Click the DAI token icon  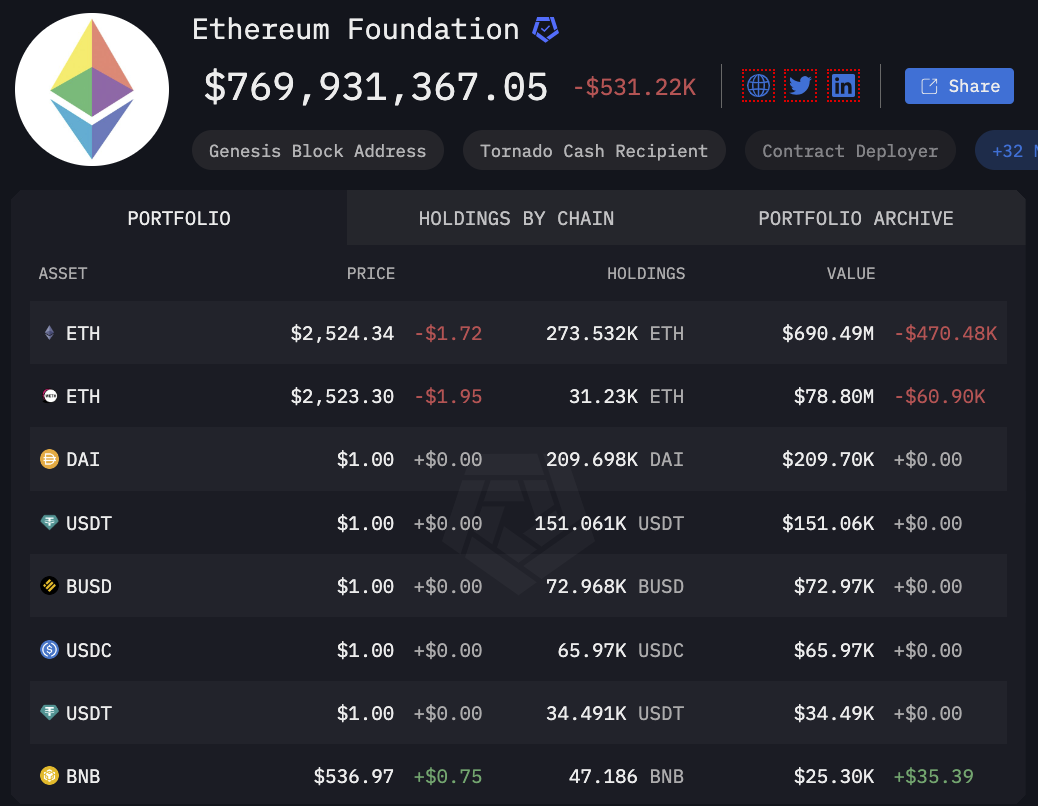click(x=50, y=459)
